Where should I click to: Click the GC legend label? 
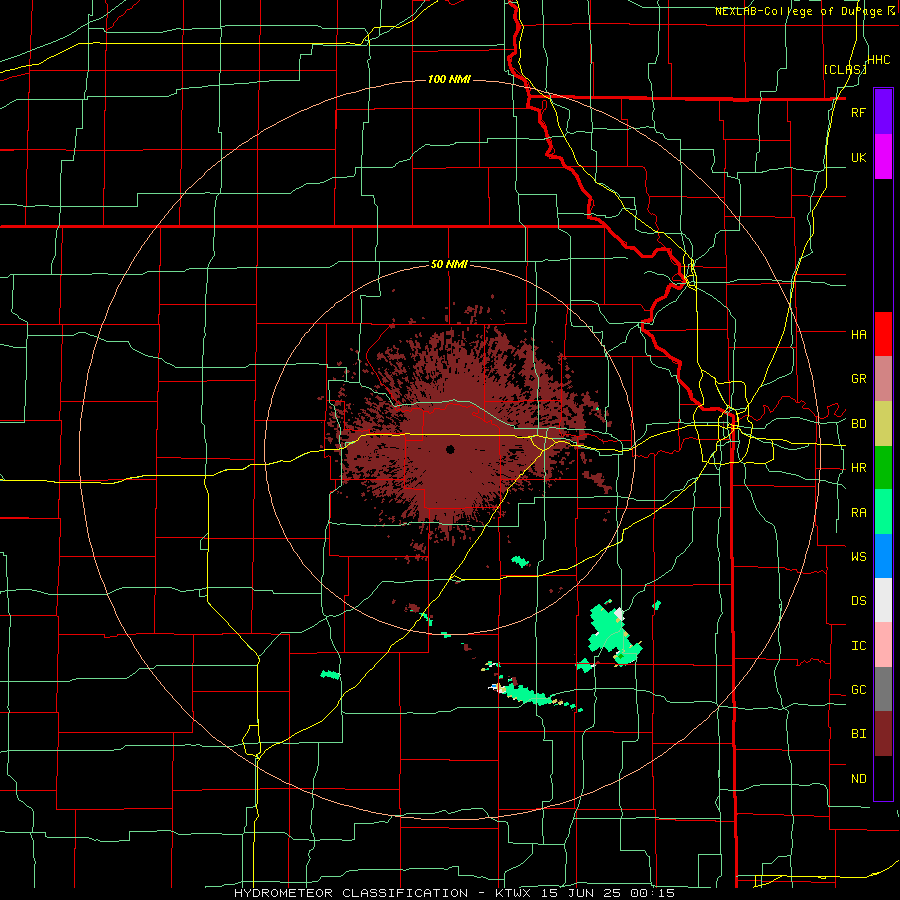859,690
